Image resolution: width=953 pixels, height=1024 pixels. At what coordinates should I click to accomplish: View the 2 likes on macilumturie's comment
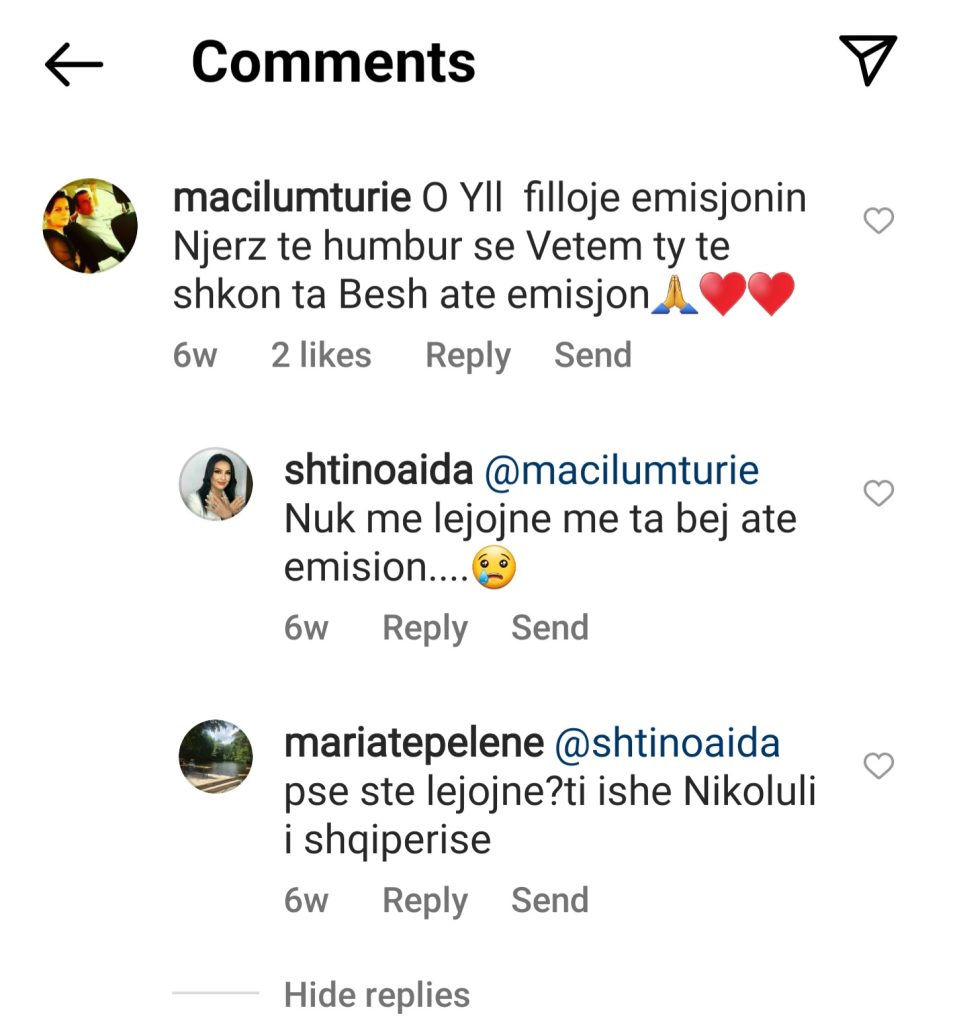[320, 355]
